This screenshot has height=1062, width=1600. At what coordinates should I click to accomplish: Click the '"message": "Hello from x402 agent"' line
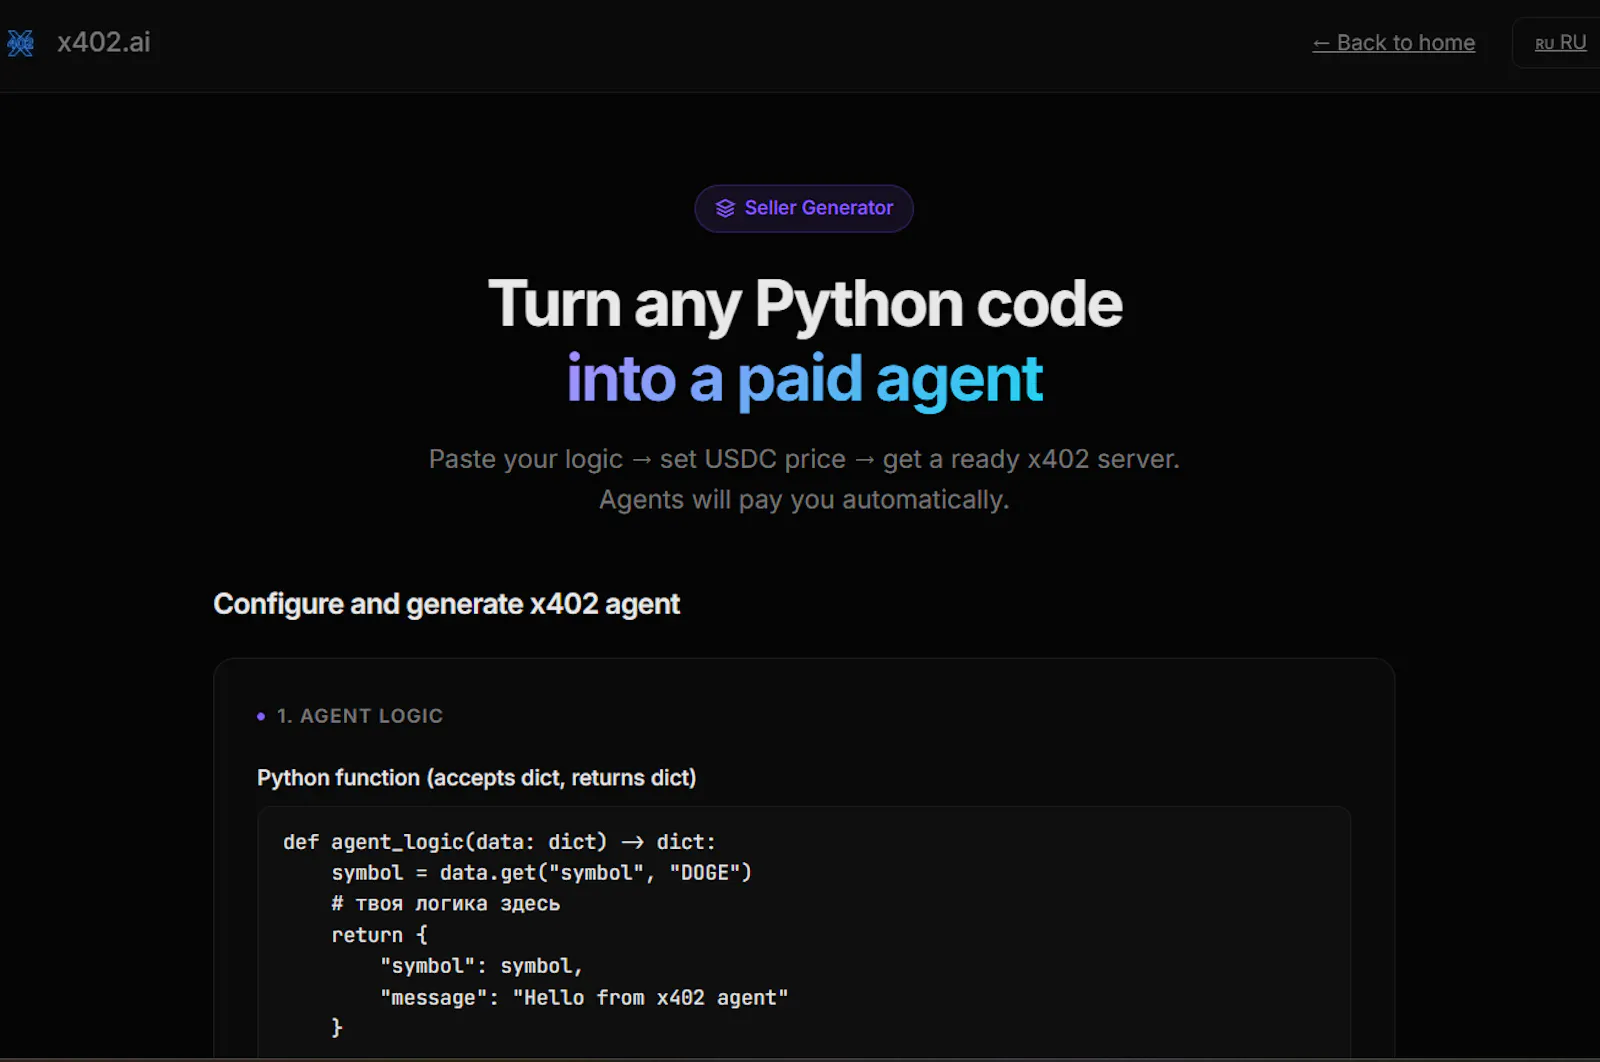click(584, 997)
